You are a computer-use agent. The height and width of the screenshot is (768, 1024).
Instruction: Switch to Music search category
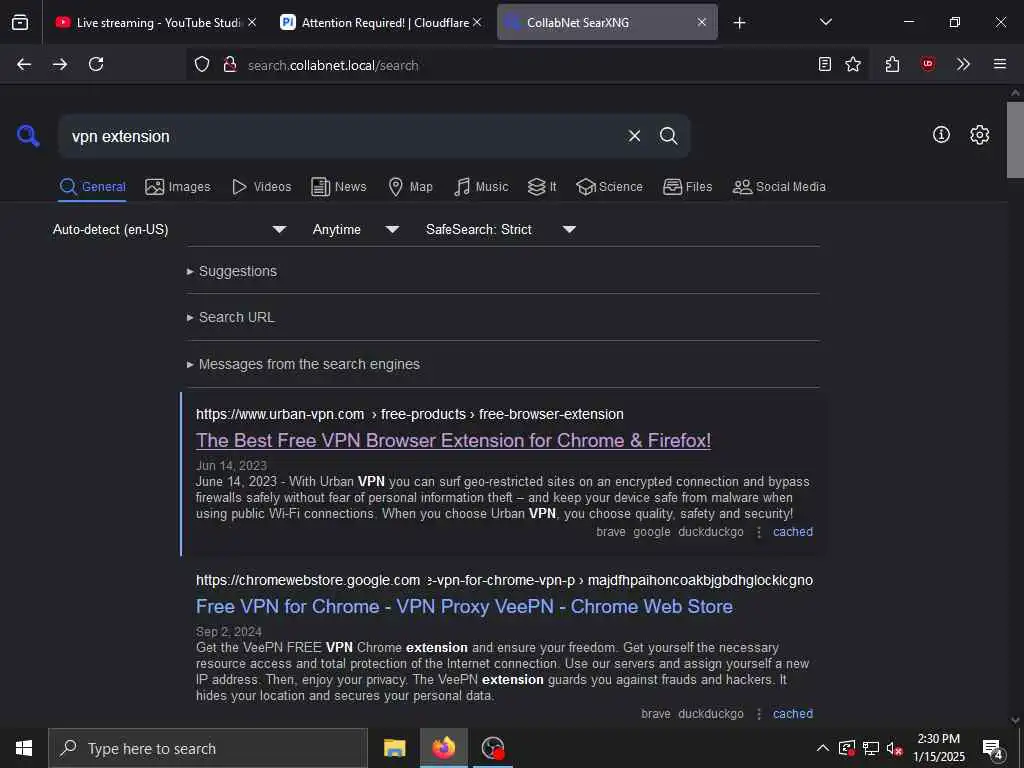(481, 187)
